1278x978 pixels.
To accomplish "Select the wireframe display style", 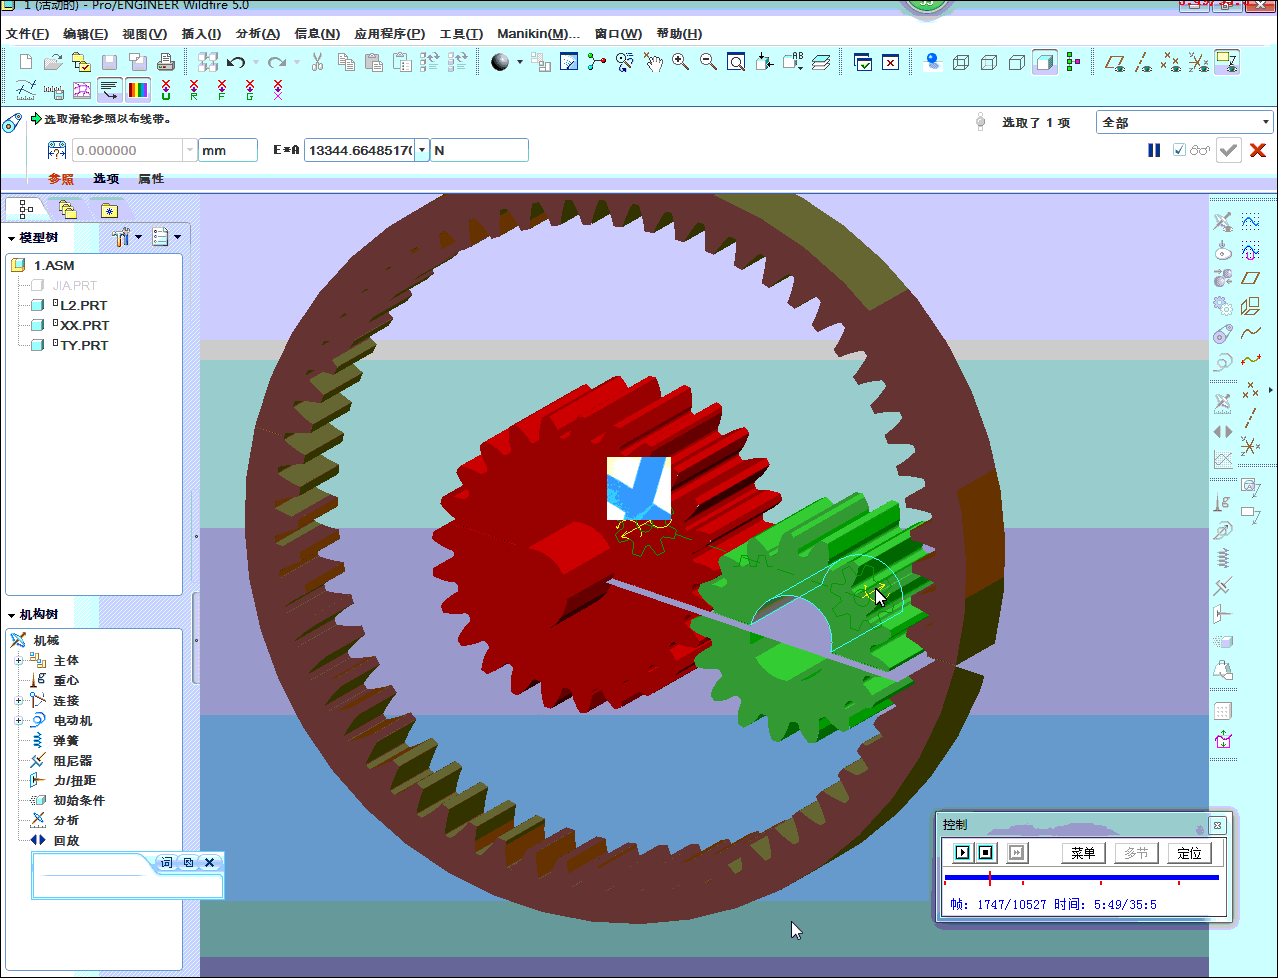I will click(961, 62).
